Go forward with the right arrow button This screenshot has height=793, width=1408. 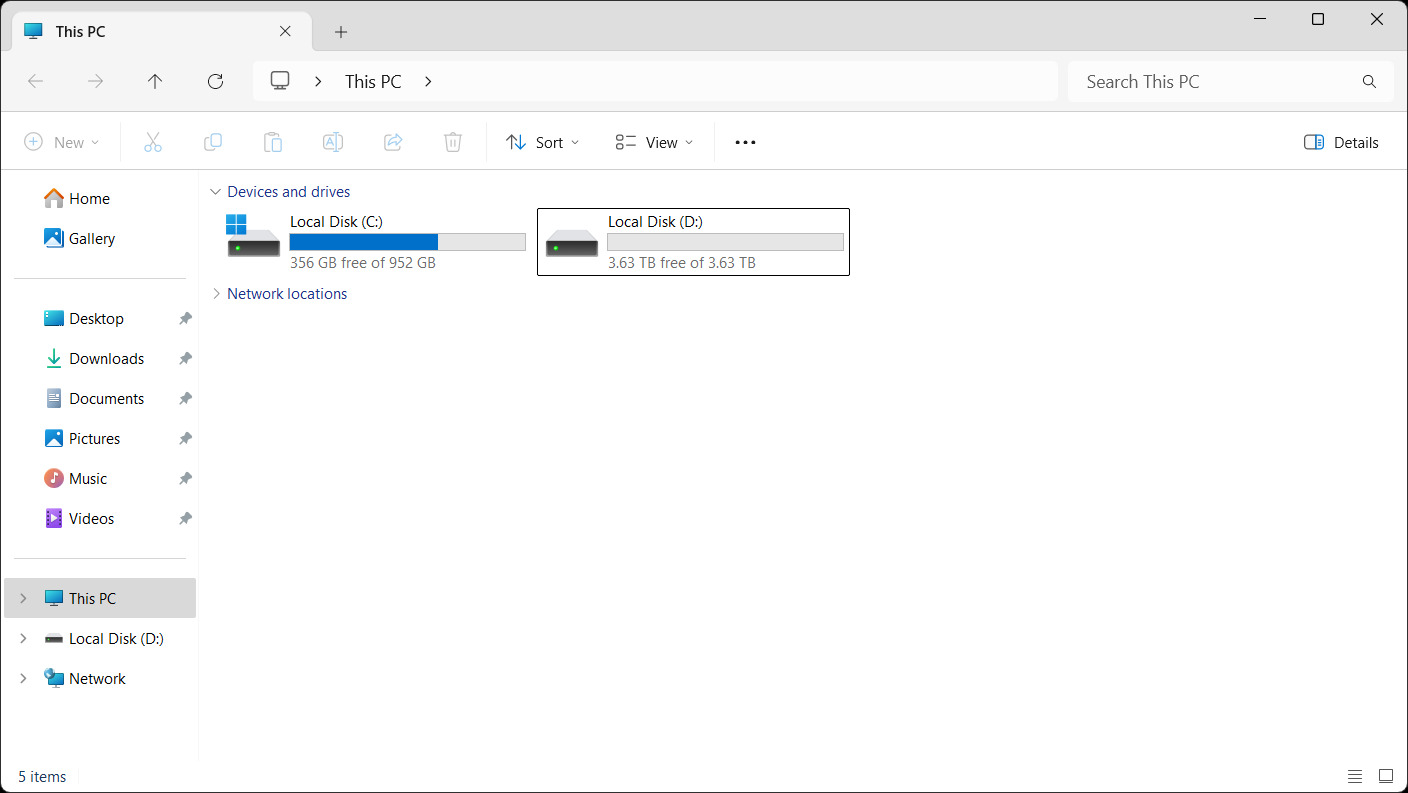click(96, 82)
